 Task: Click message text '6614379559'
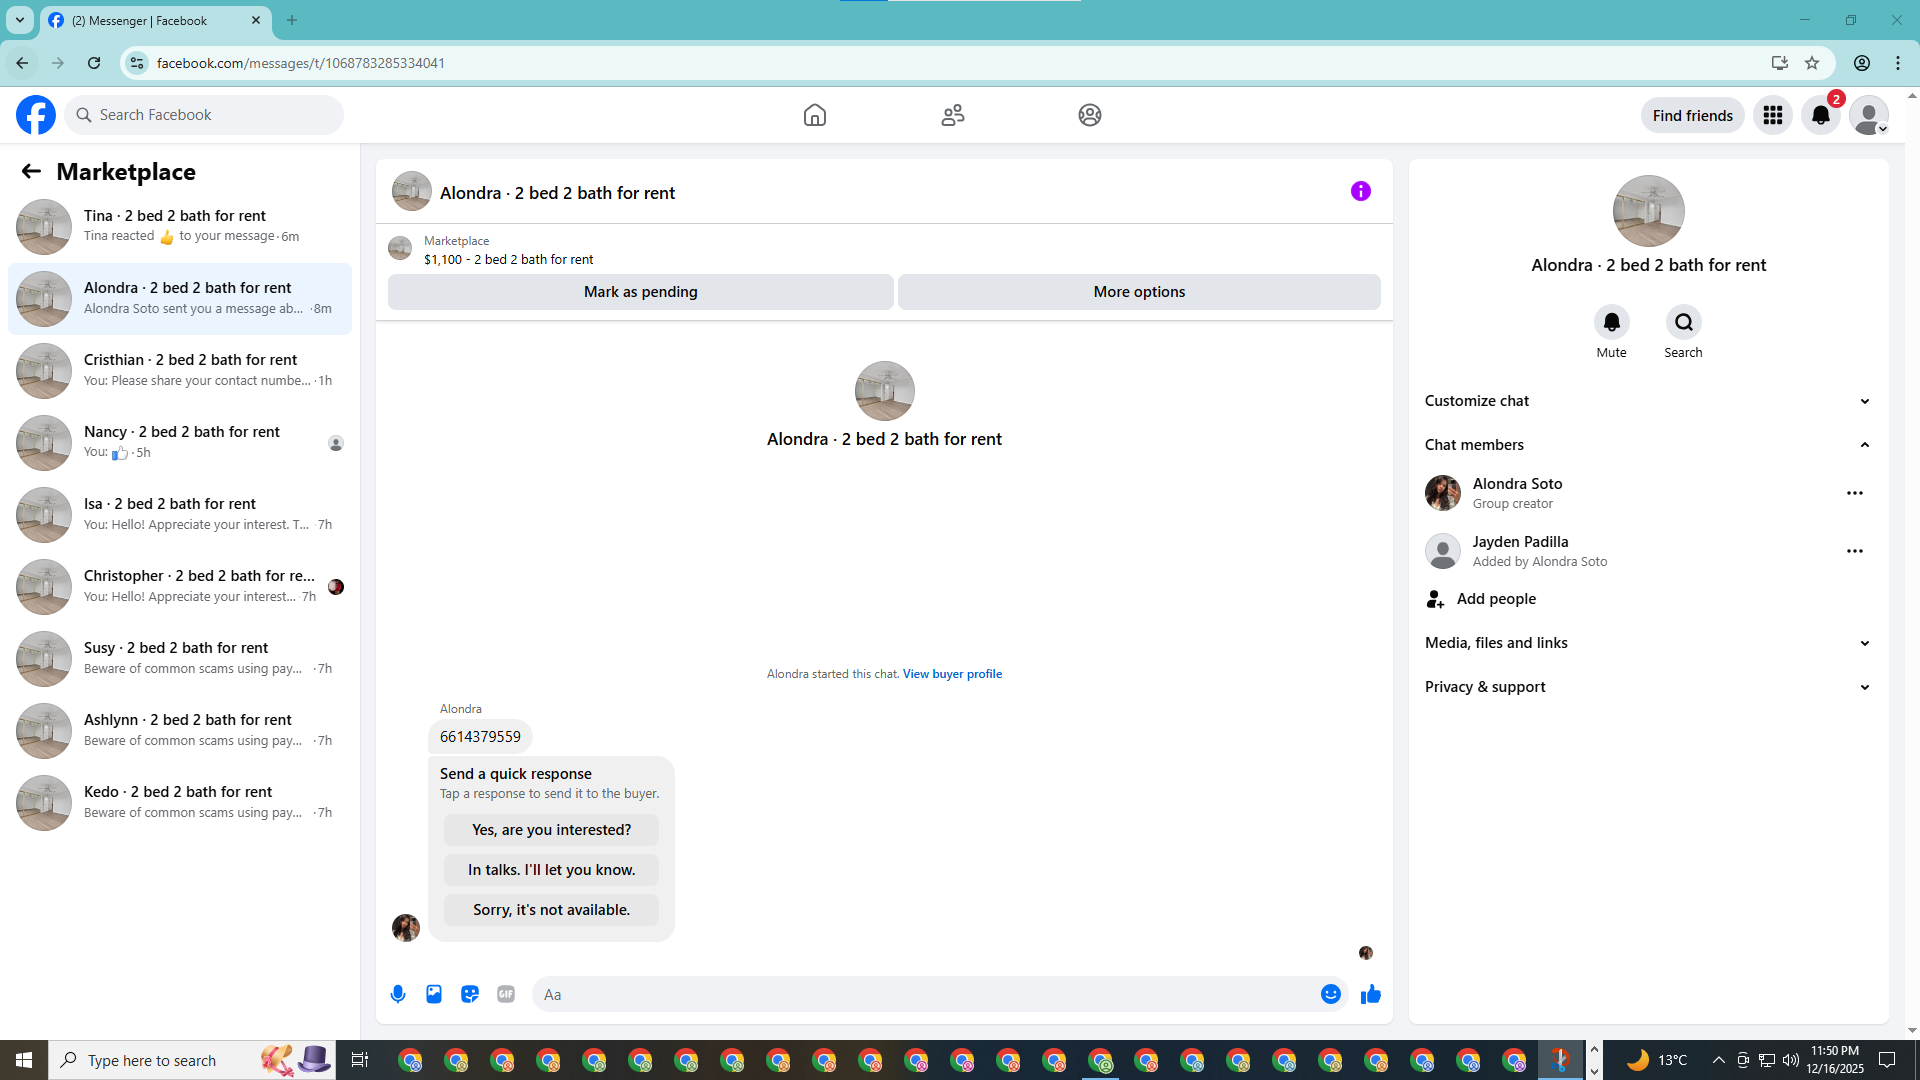click(x=480, y=737)
